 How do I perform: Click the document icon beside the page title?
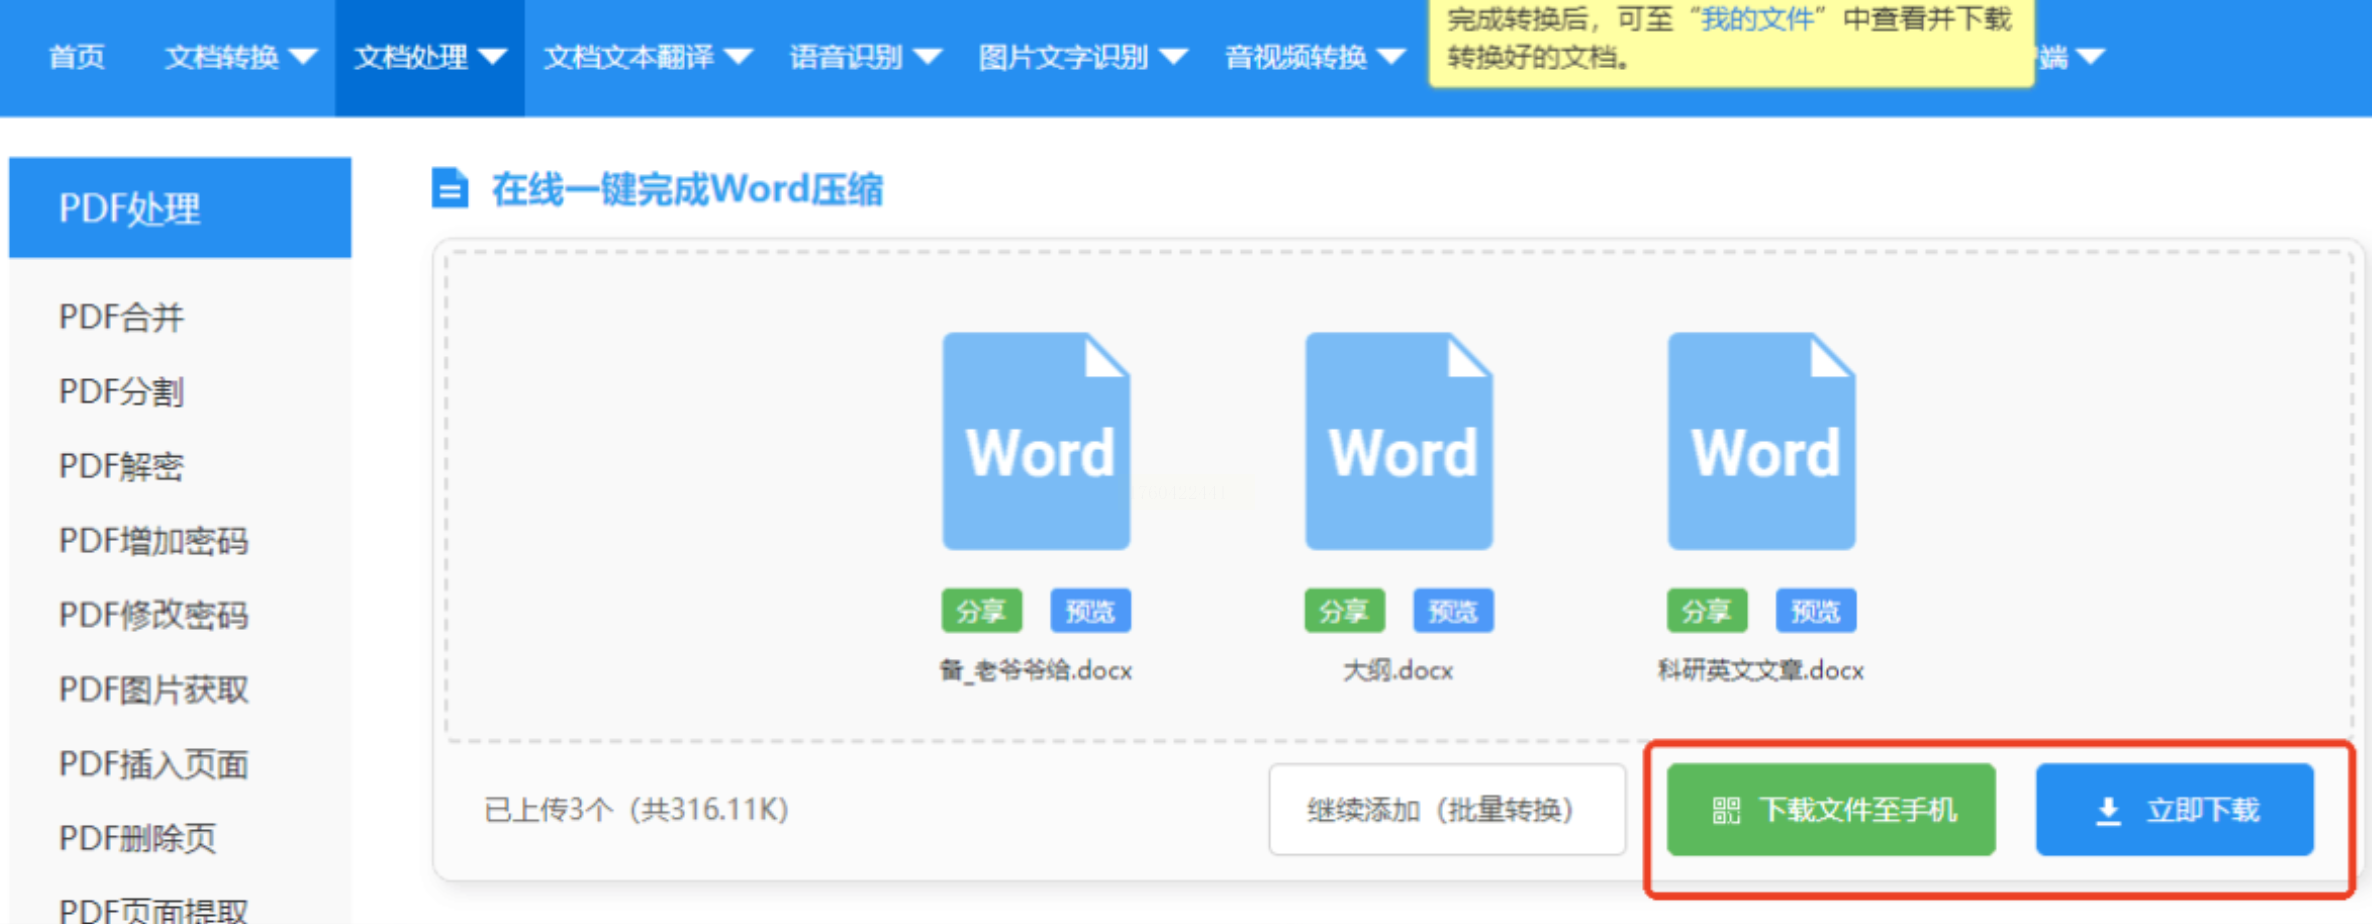point(449,188)
